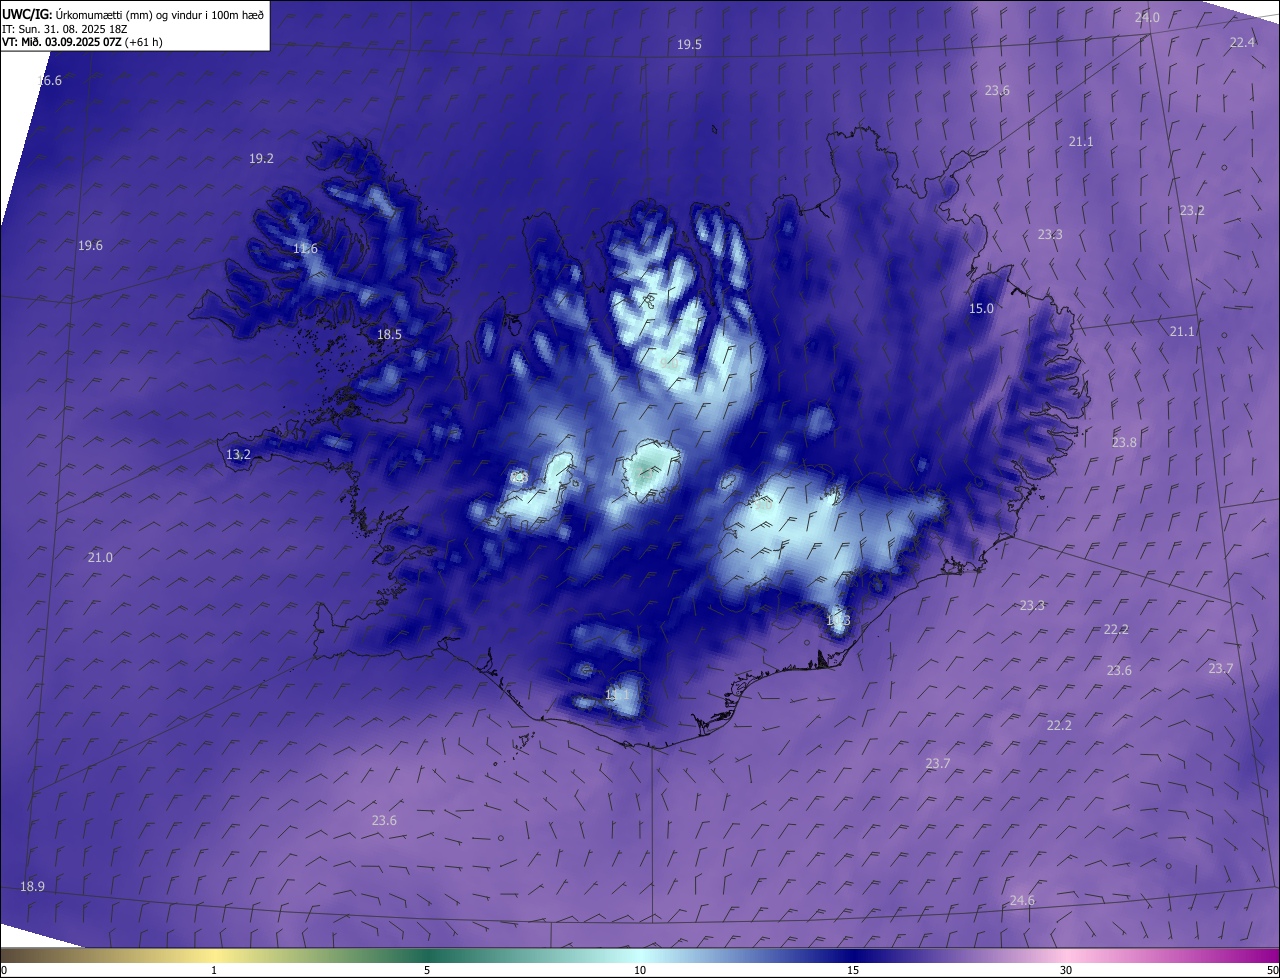Click the 21.0 value label

100,557
